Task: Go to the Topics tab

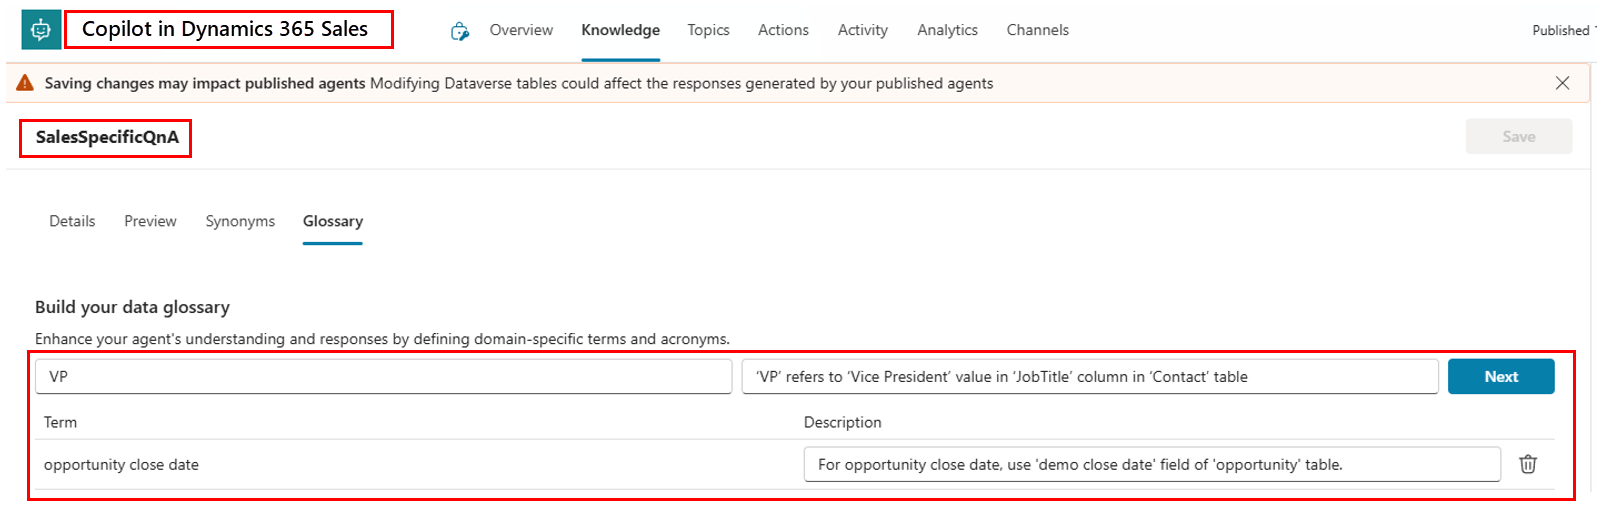Action: [708, 30]
